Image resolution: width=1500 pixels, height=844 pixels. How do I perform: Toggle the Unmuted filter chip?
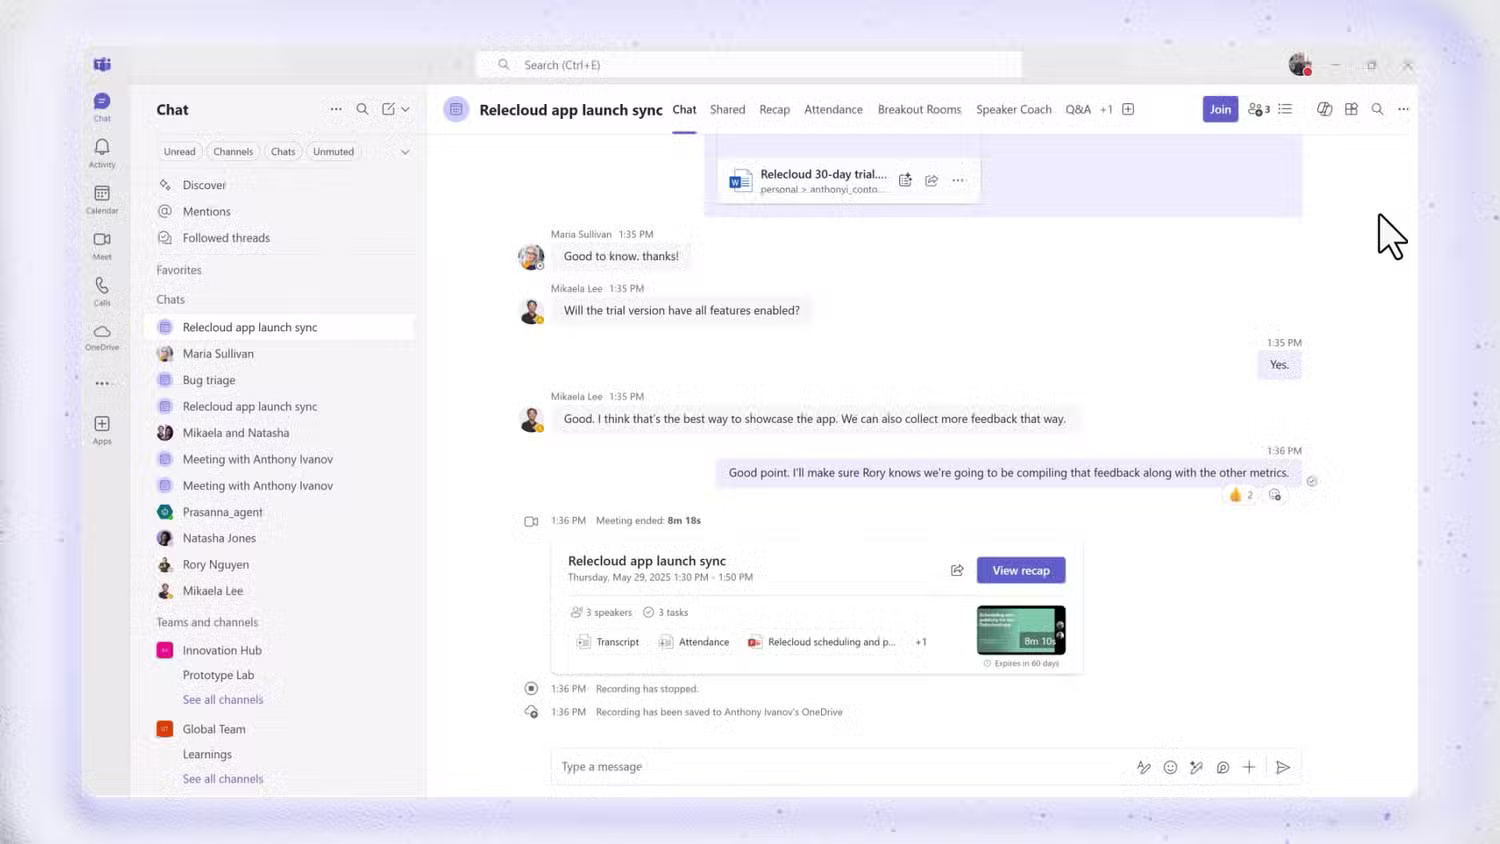333,152
